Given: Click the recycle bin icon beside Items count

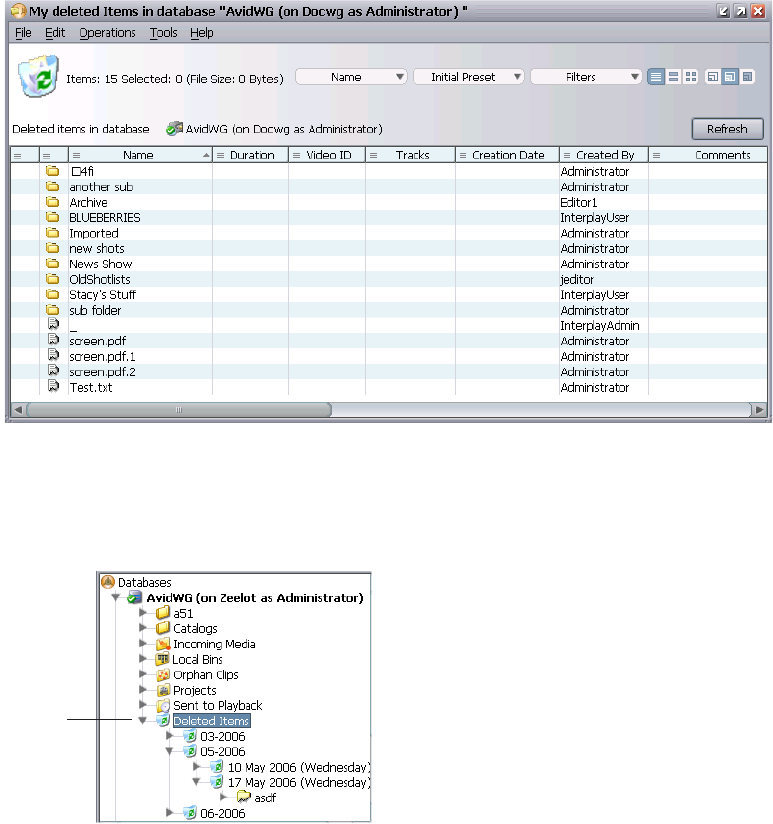Looking at the screenshot, I should pyautogui.click(x=38, y=77).
